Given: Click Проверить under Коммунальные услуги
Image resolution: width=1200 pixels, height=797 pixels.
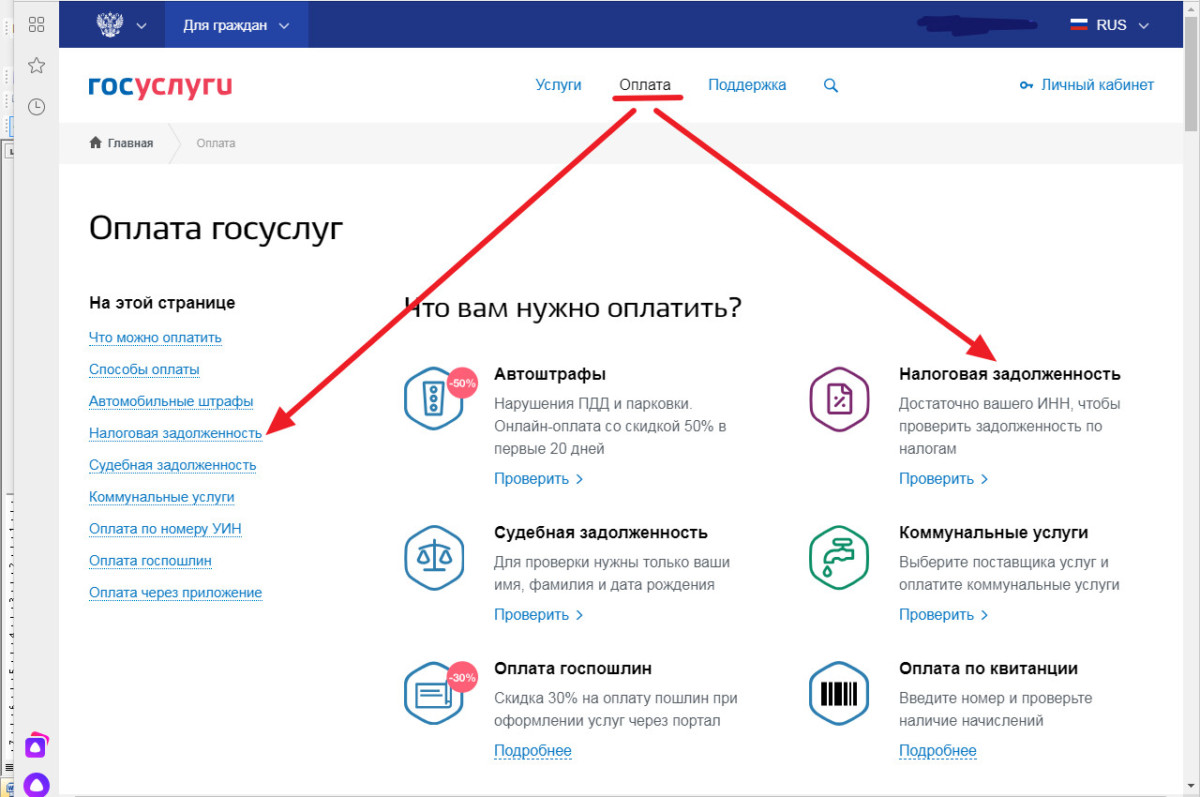Looking at the screenshot, I should coord(944,614).
